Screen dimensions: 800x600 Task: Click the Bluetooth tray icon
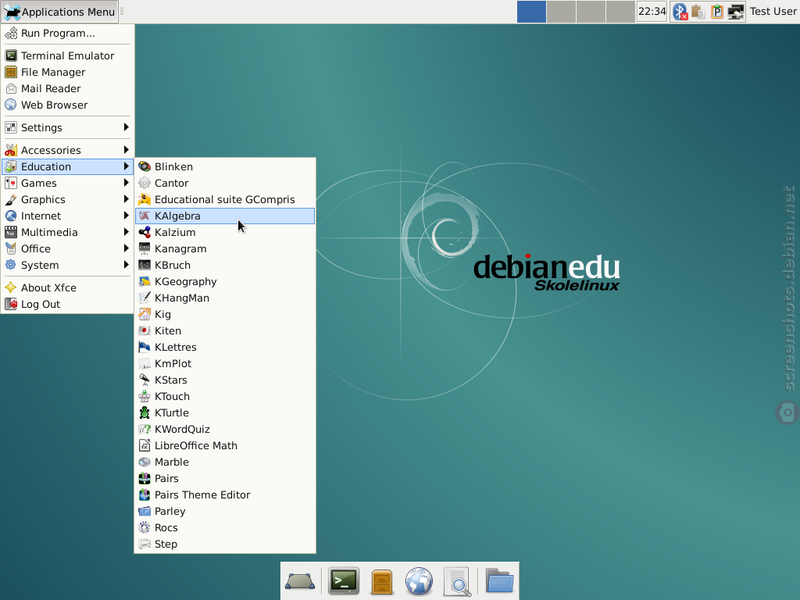[x=680, y=12]
